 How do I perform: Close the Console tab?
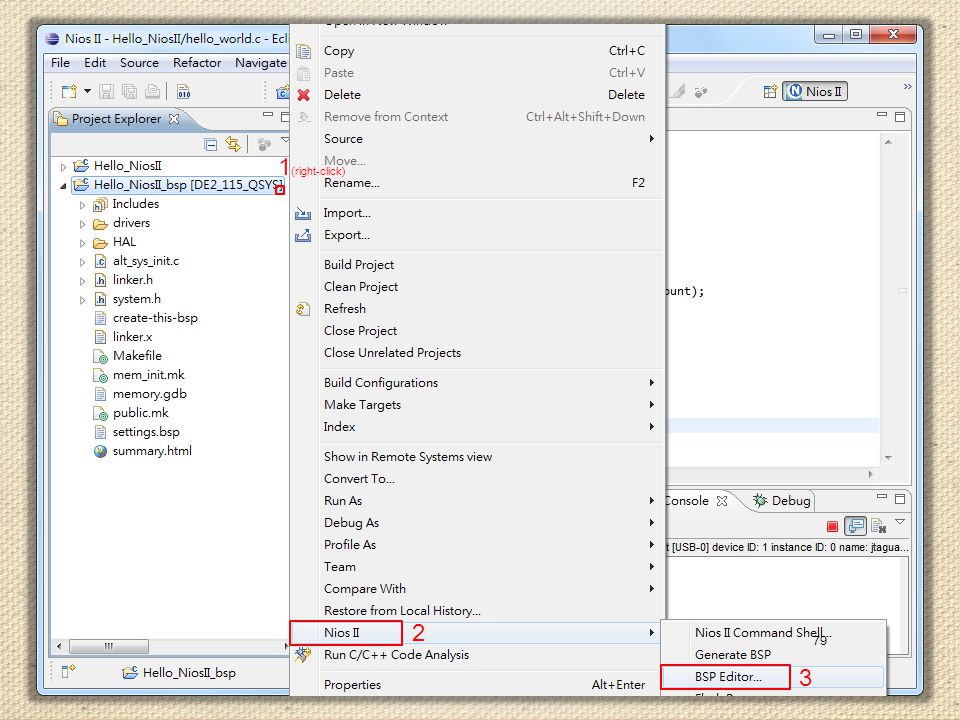pos(722,501)
